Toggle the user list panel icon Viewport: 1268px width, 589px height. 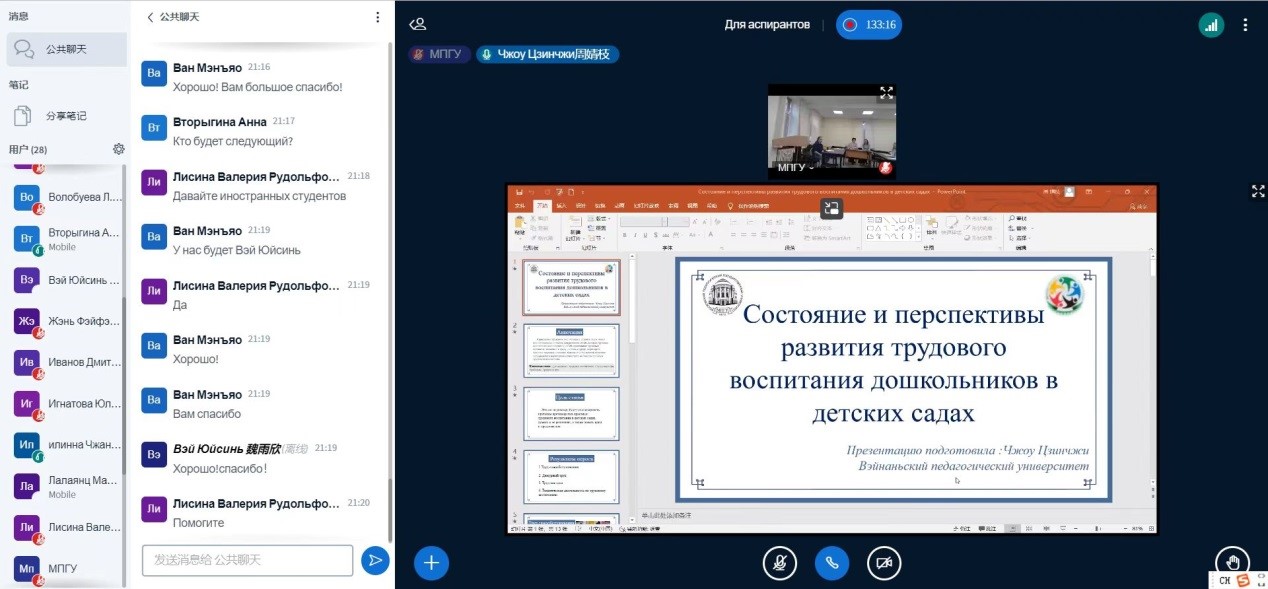[x=418, y=25]
